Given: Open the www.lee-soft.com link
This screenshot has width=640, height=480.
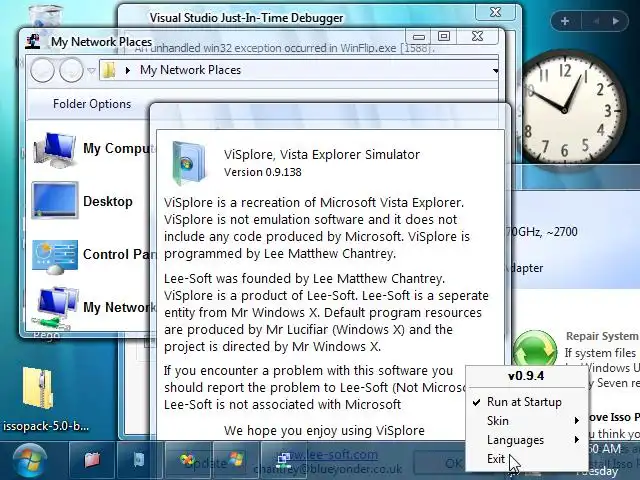Looking at the screenshot, I should 331,454.
